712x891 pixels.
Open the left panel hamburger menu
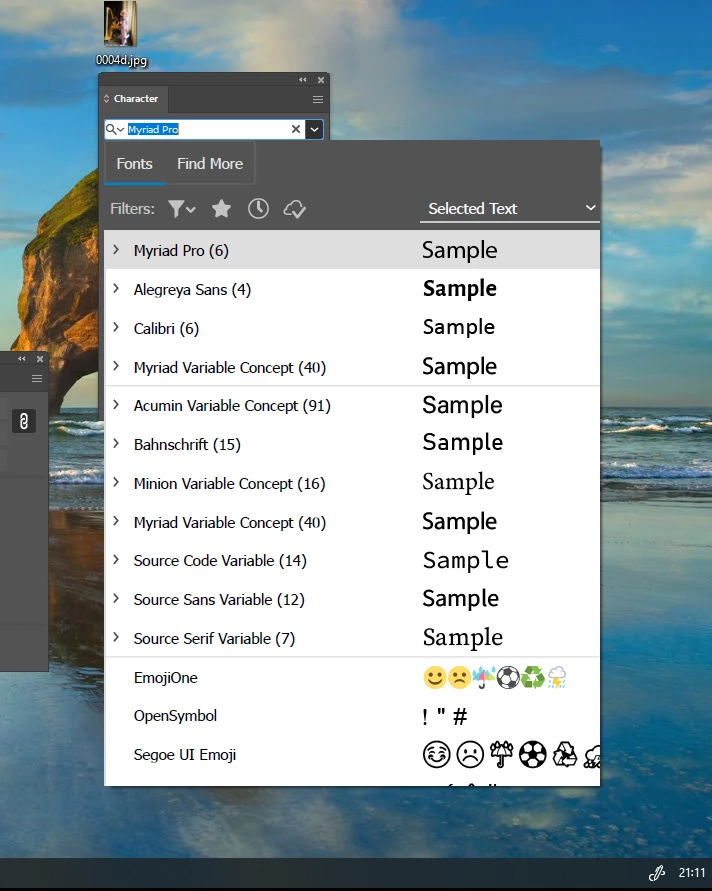[37, 378]
